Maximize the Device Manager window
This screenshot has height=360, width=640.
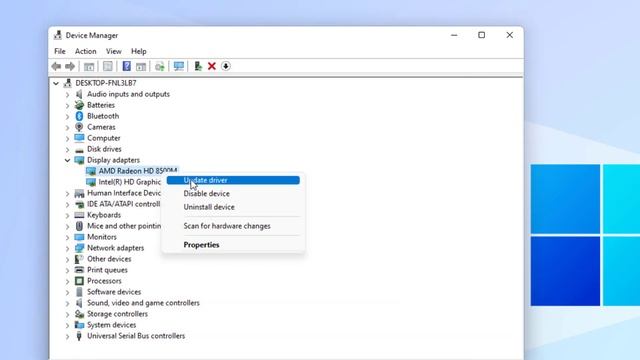click(x=482, y=35)
